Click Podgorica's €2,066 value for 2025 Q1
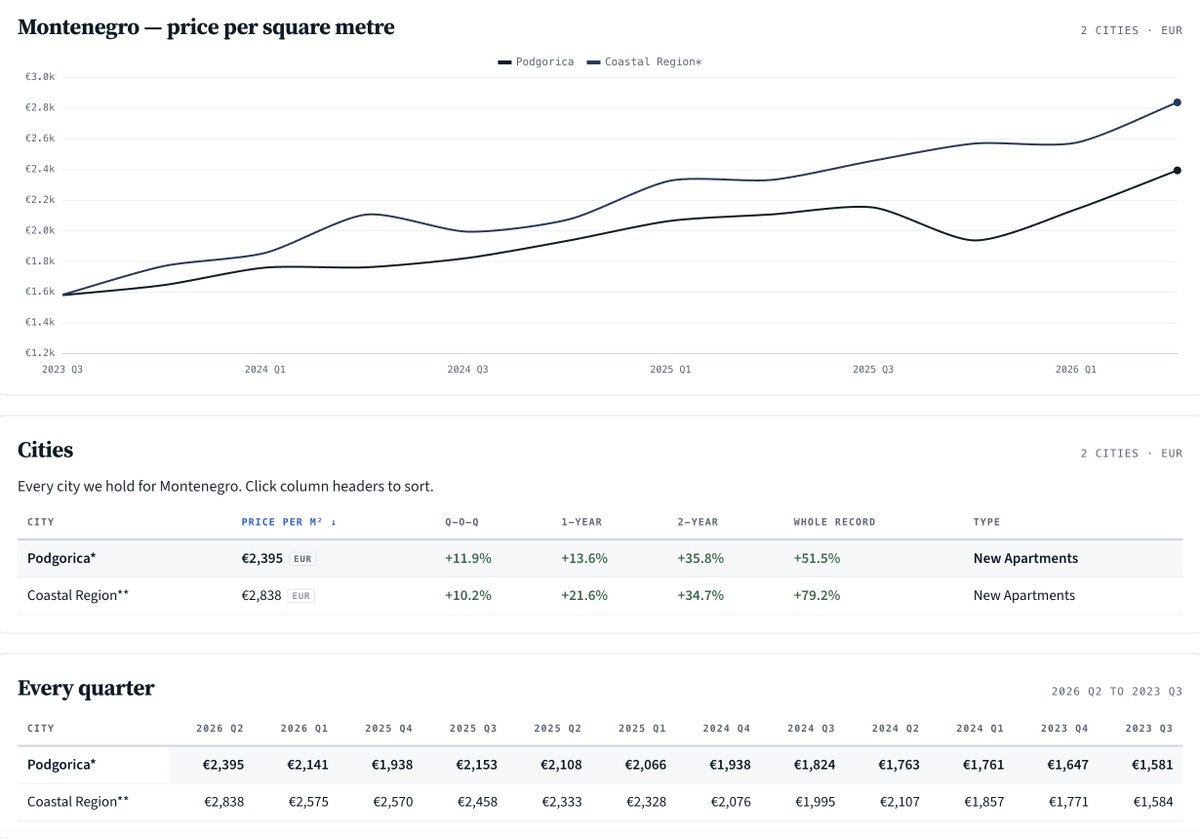Screen dimensions: 1200x839 click(645, 764)
